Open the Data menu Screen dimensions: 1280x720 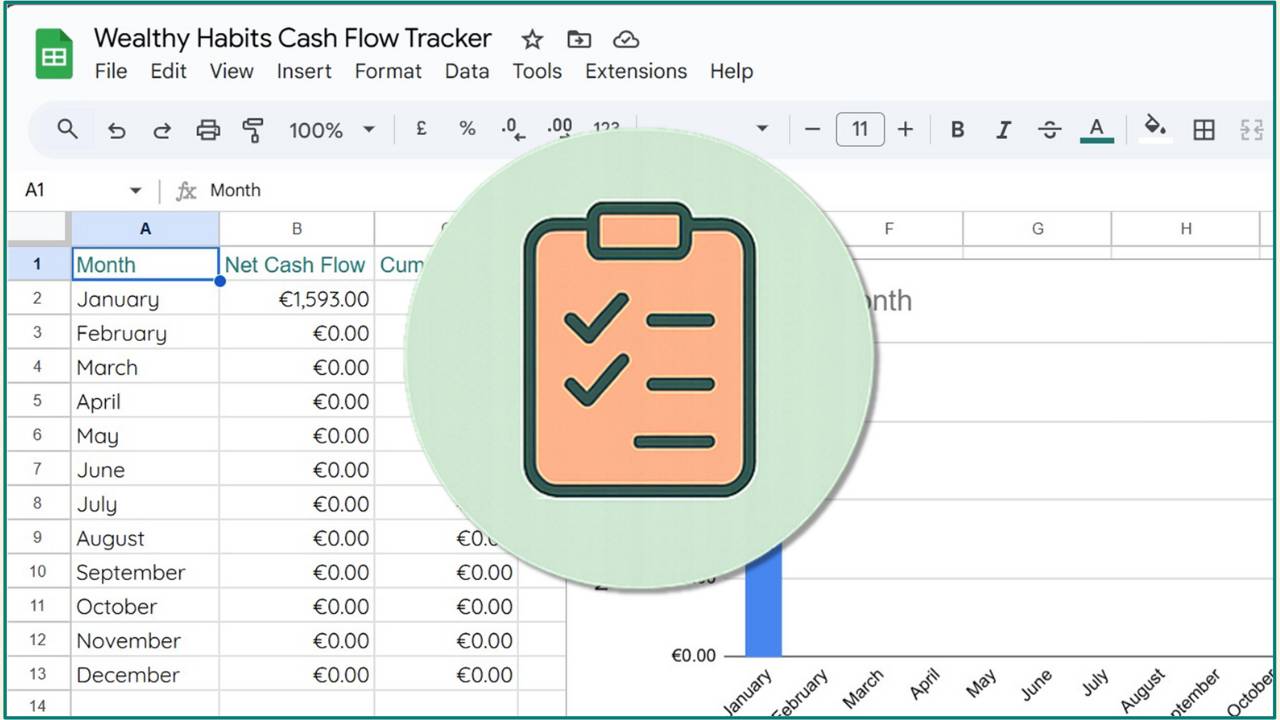tap(466, 71)
